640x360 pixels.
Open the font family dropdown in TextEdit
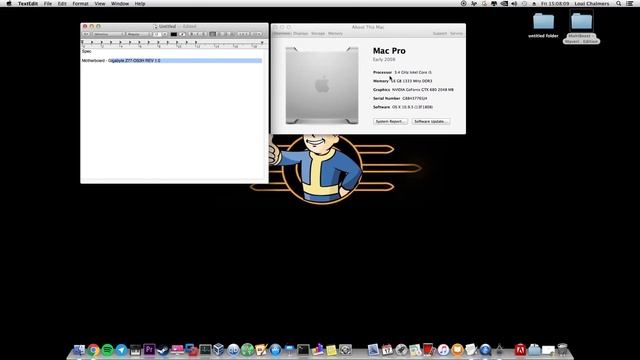click(x=109, y=34)
